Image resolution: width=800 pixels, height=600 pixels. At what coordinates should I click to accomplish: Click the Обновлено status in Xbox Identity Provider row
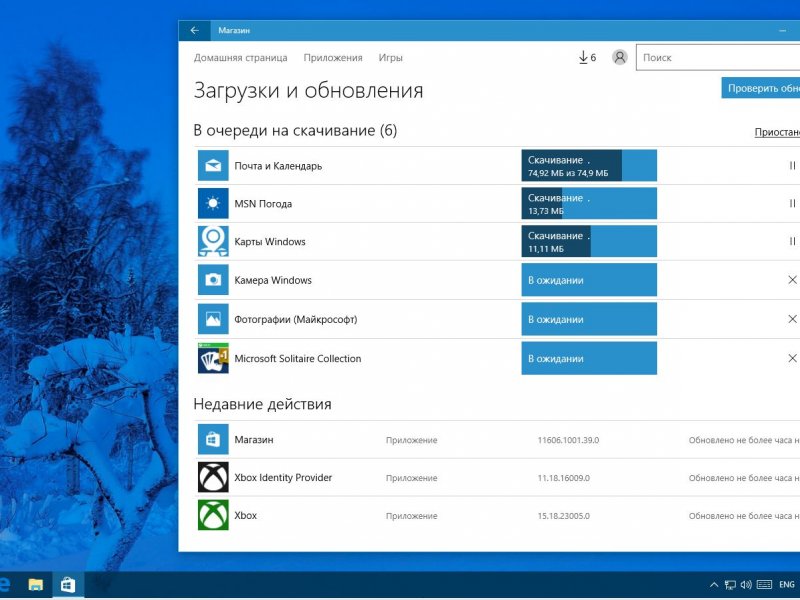[744, 478]
